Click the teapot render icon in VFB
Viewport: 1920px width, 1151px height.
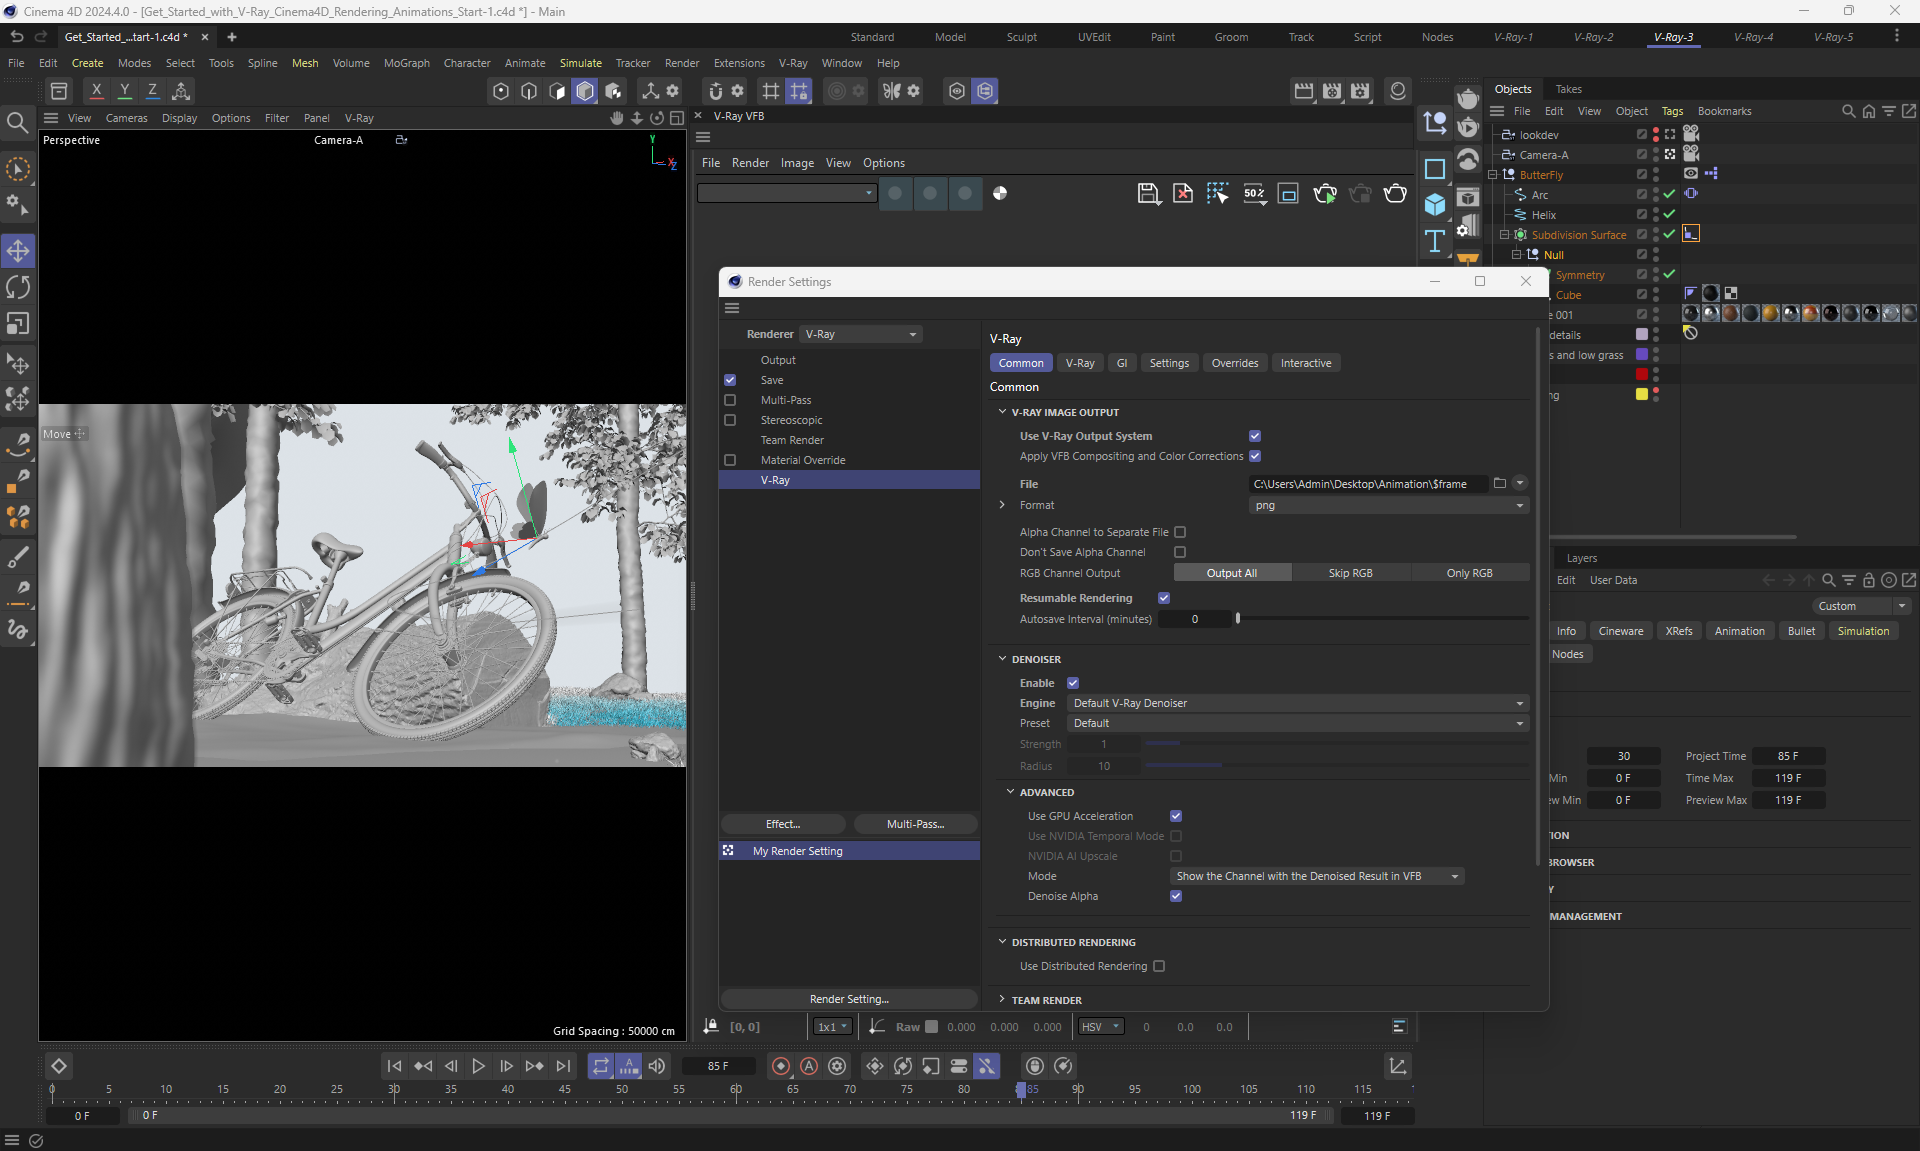click(x=1395, y=194)
